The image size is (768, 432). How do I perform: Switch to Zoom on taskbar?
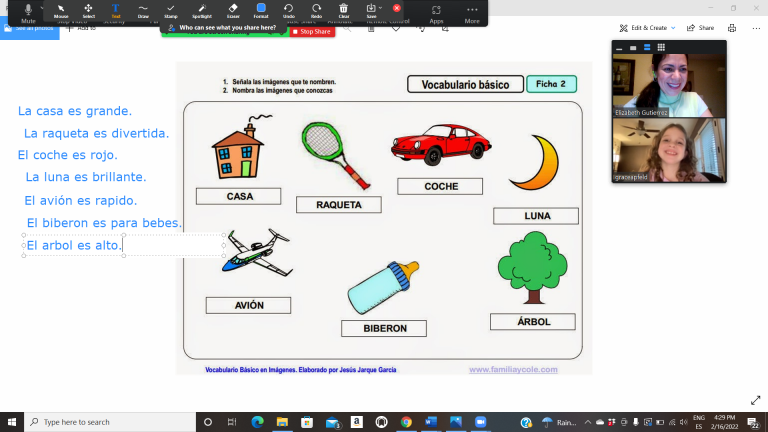(x=481, y=422)
